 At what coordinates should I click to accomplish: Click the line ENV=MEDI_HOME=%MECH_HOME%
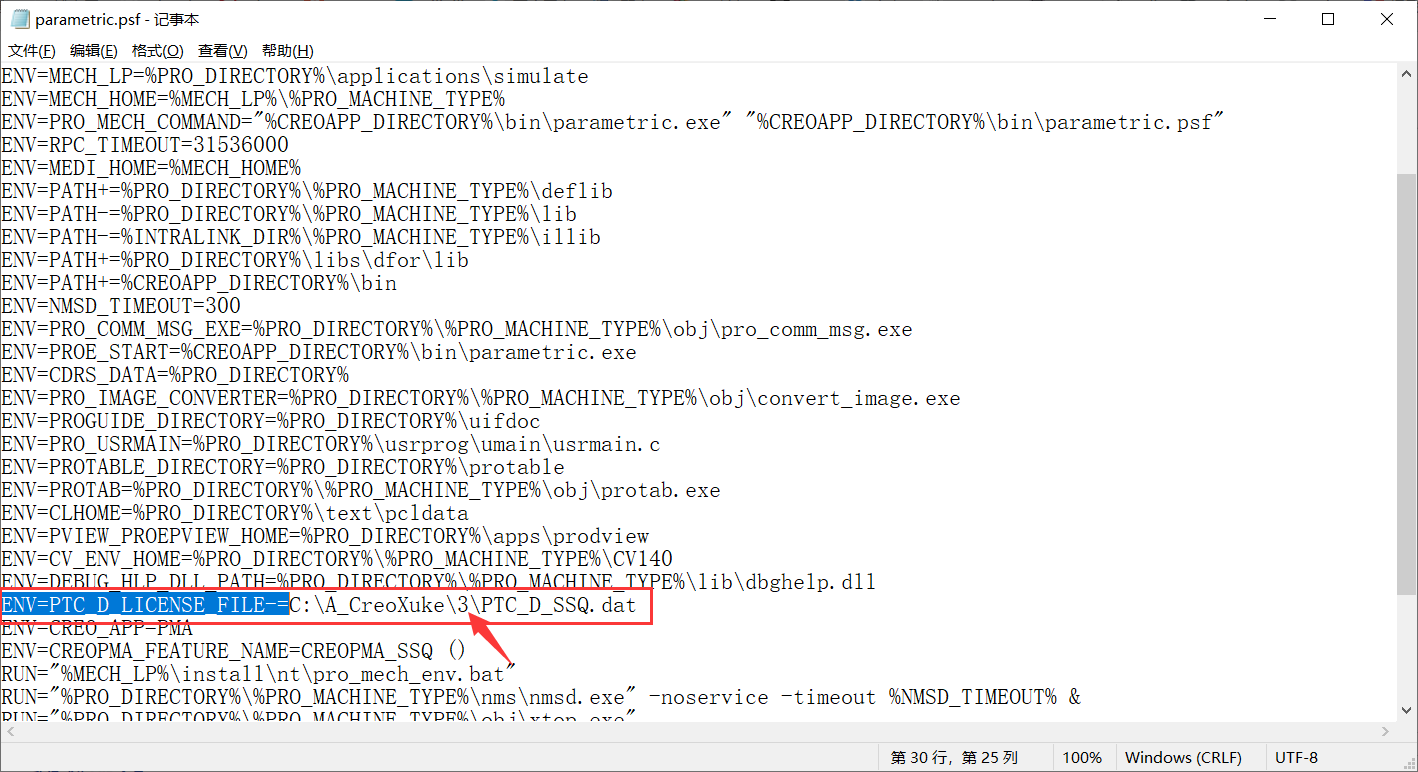pyautogui.click(x=151, y=168)
